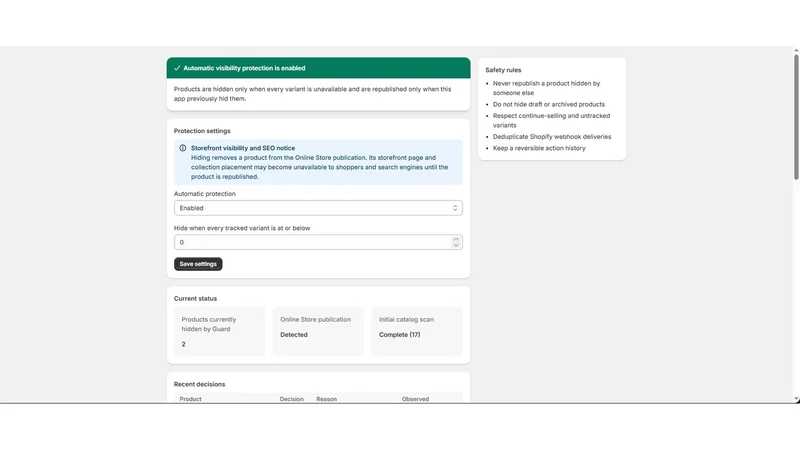Select the Products currently hidden by Guard card

click(x=220, y=332)
